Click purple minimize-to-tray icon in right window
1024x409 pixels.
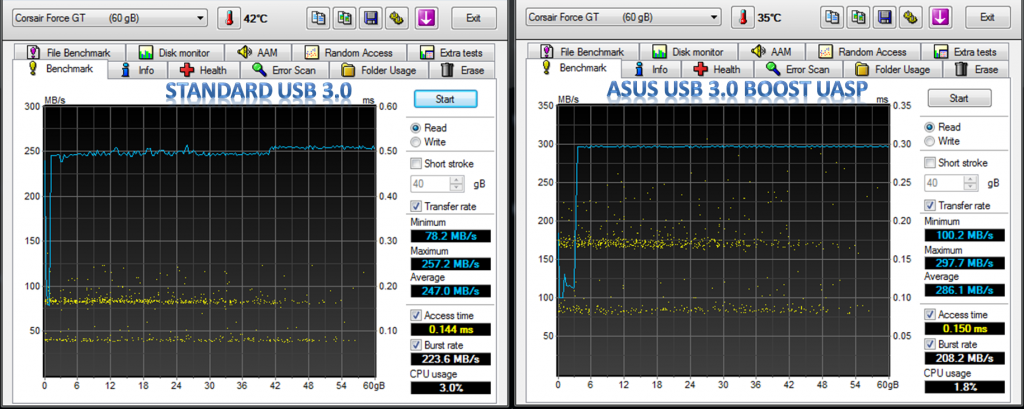point(938,18)
